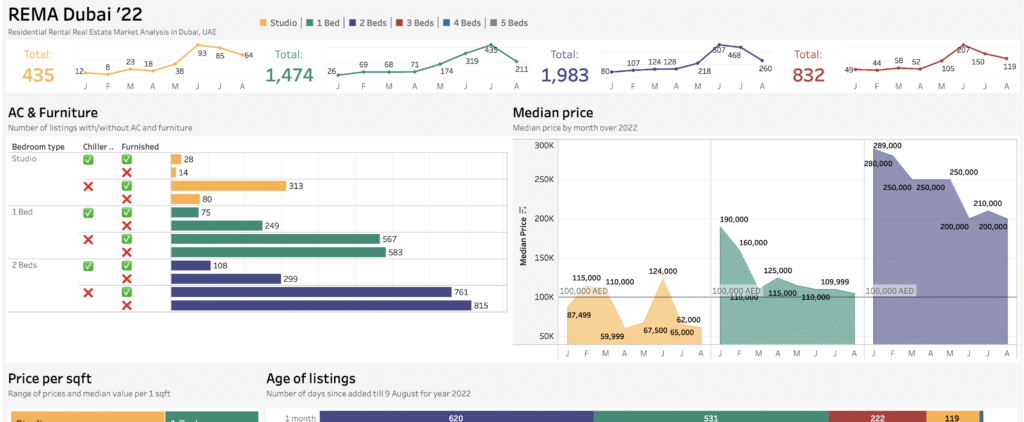The image size is (1024, 422).
Task: Click the green check in Studio's Chiller column
Action: 88,159
